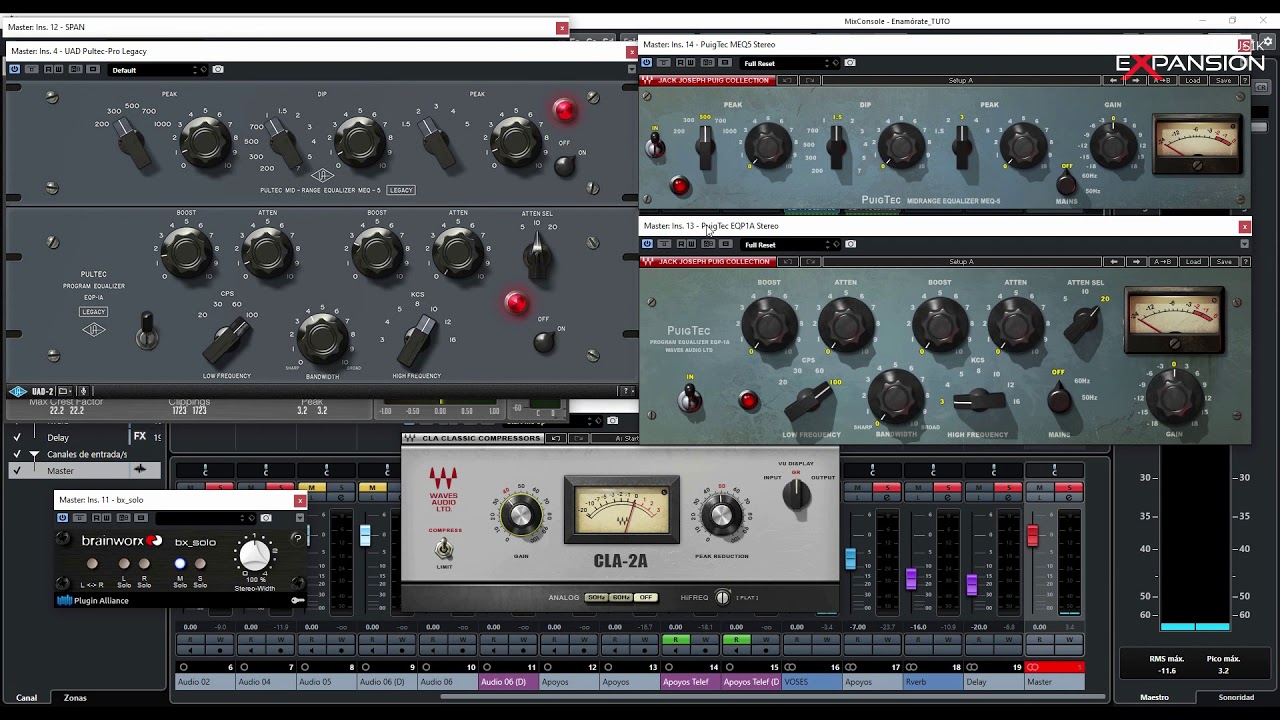Click Save button in PuigTec MEQ5
Screen dimensions: 1280x720
point(1224,80)
